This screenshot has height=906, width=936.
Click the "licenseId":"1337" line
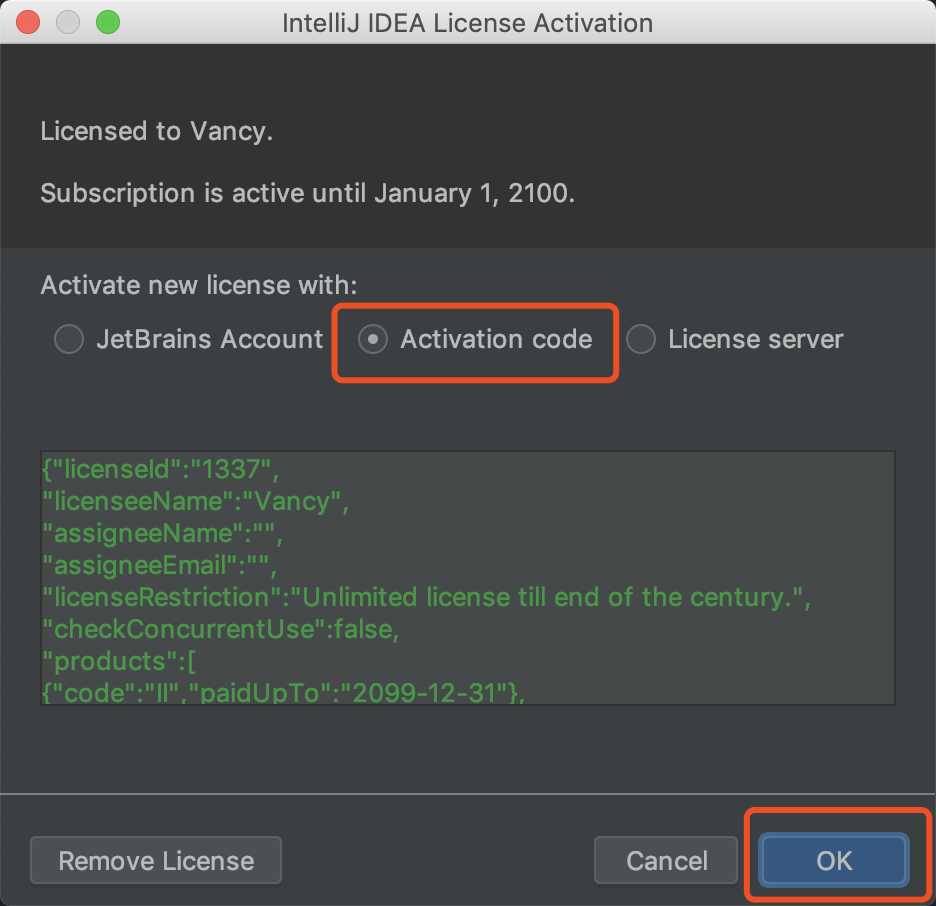click(x=161, y=469)
